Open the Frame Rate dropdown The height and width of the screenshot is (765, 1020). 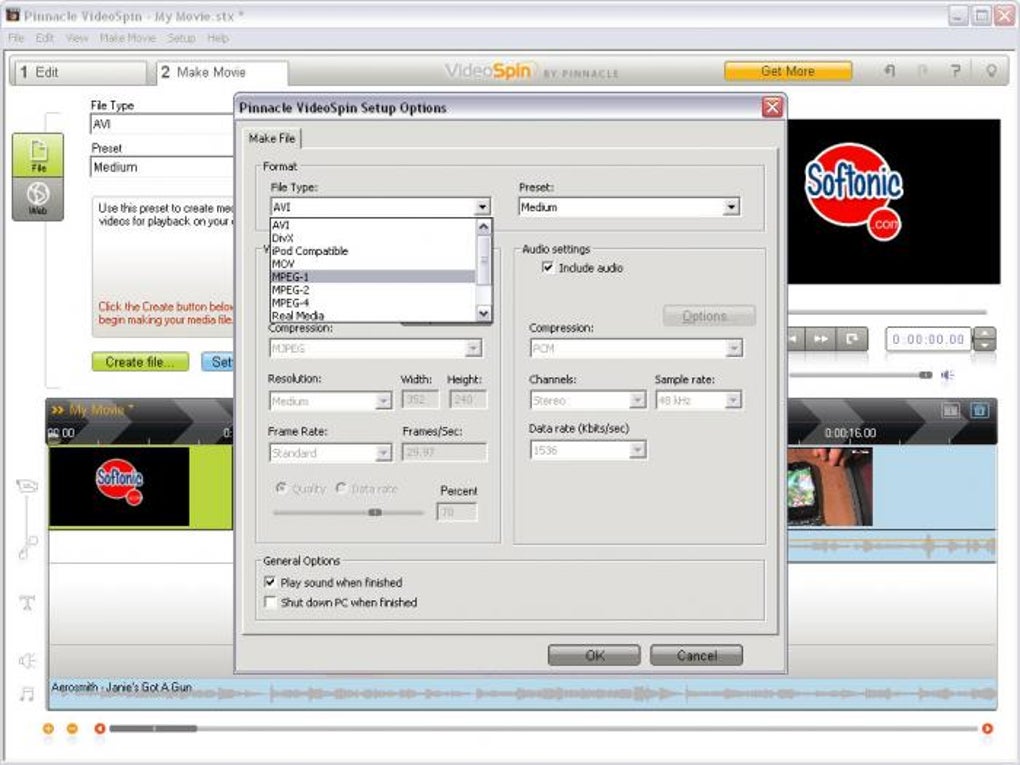pos(383,453)
